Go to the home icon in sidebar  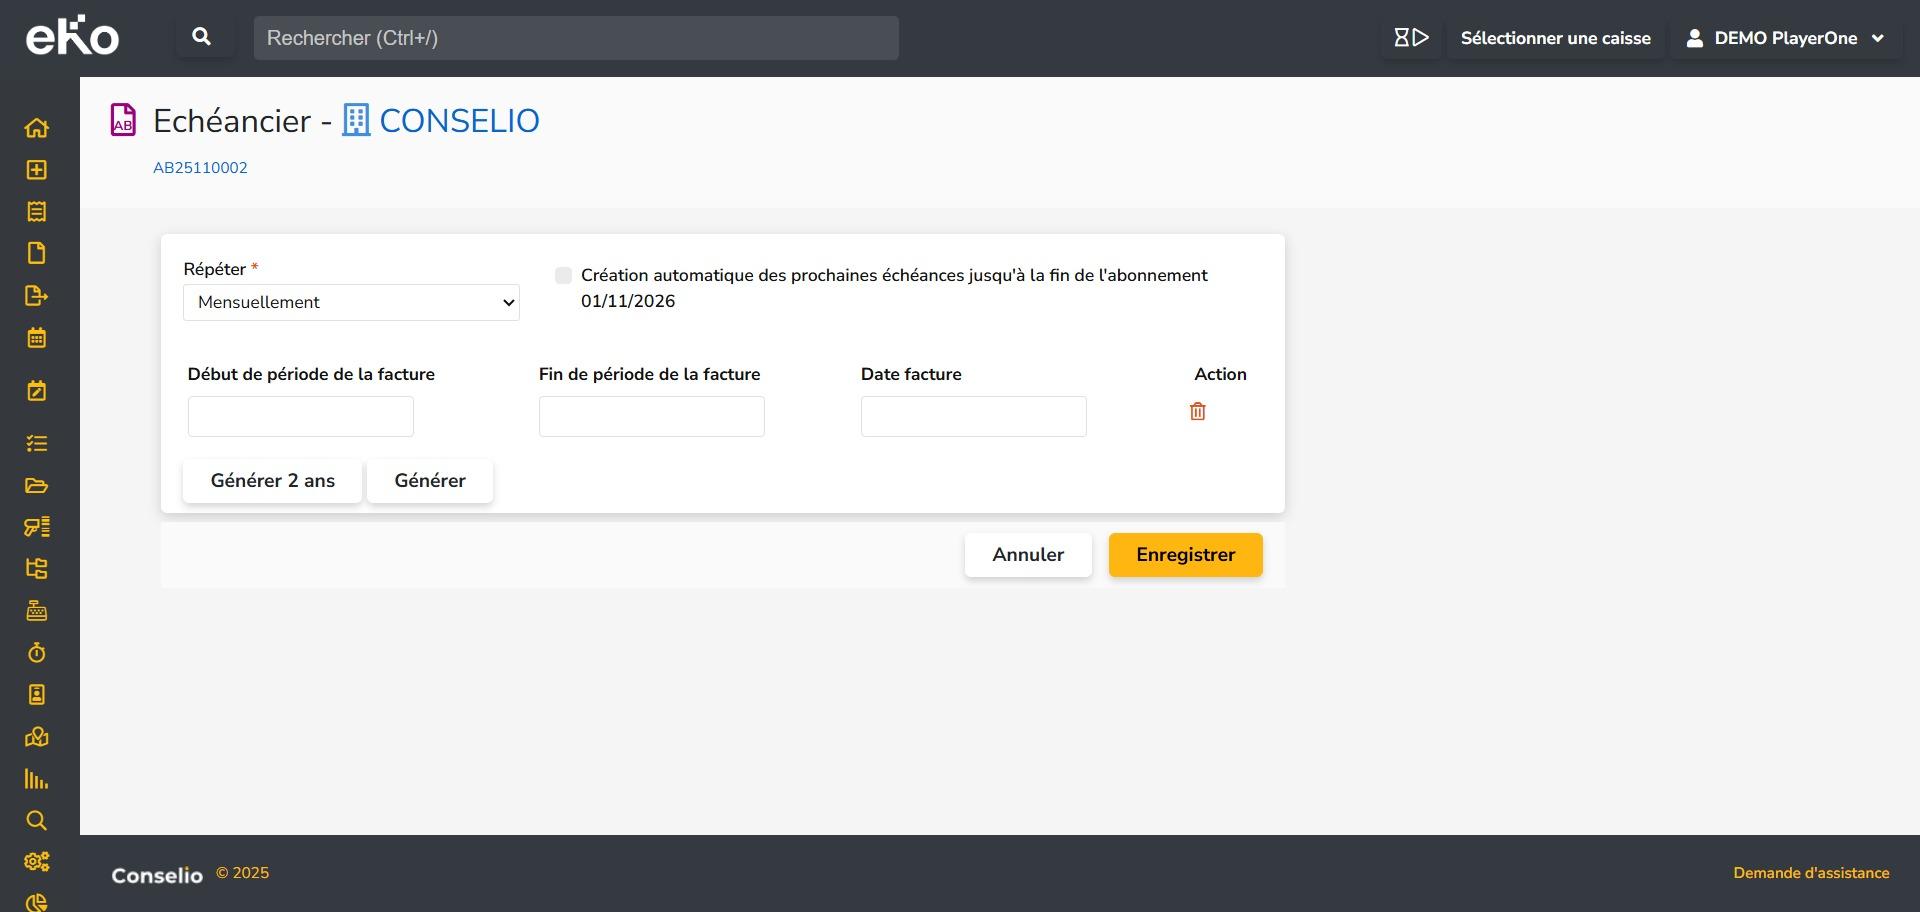click(36, 128)
